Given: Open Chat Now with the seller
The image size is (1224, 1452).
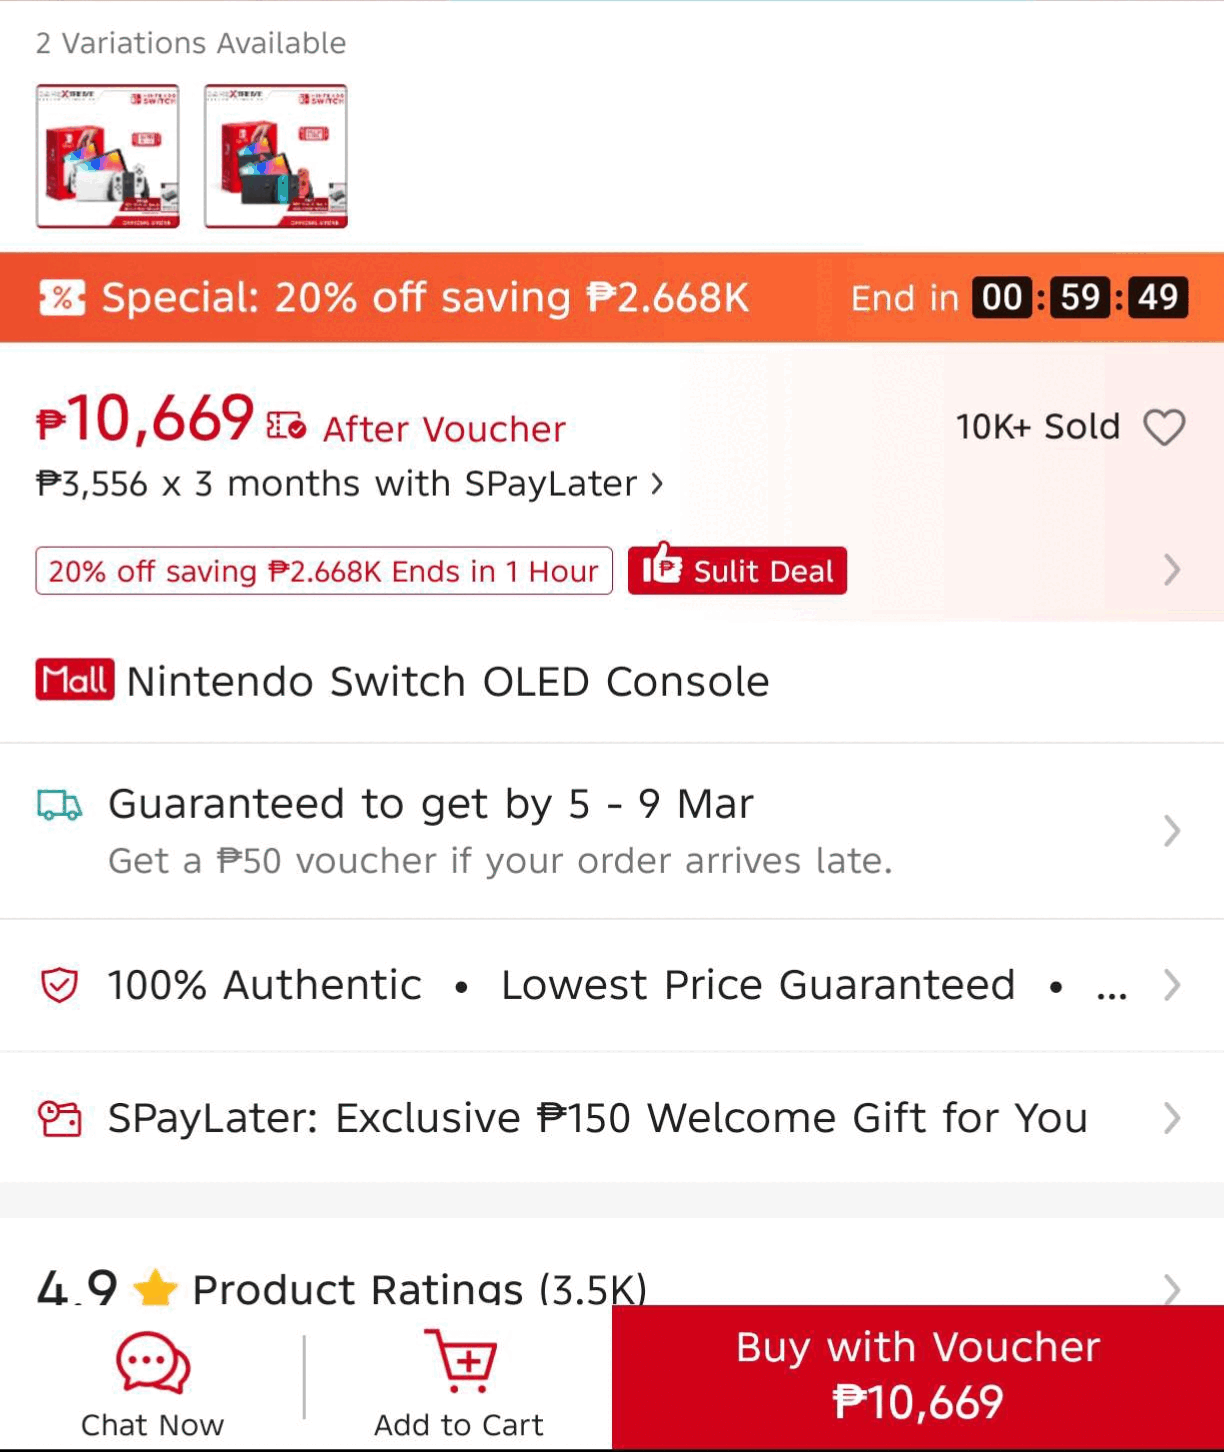Looking at the screenshot, I should click(152, 1381).
